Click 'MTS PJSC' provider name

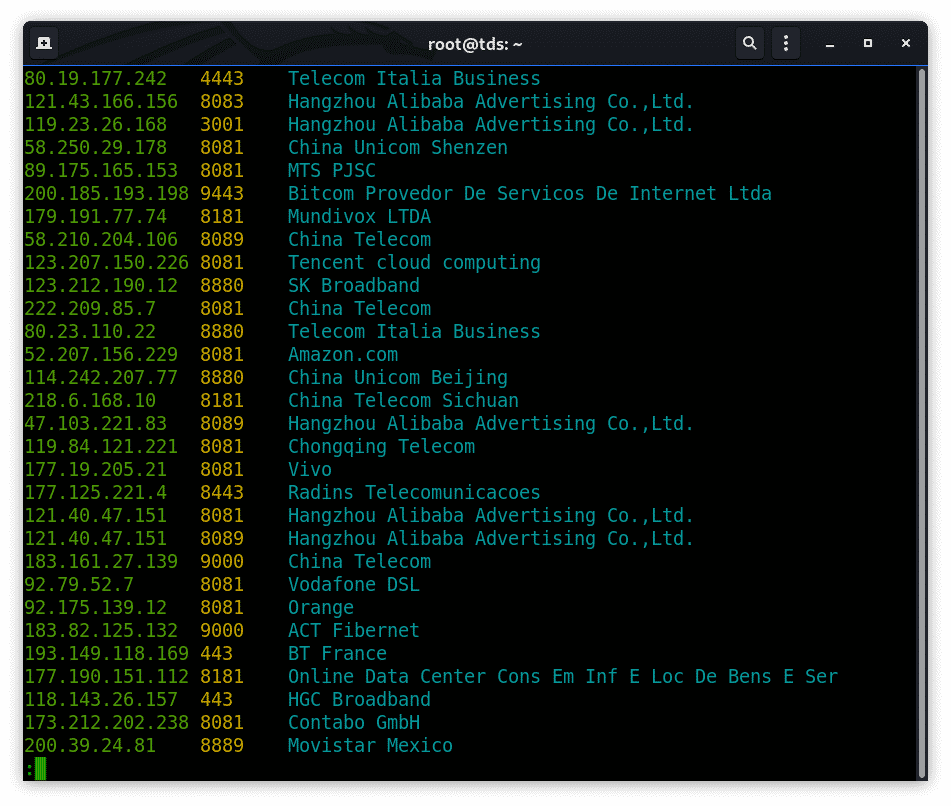(x=332, y=171)
